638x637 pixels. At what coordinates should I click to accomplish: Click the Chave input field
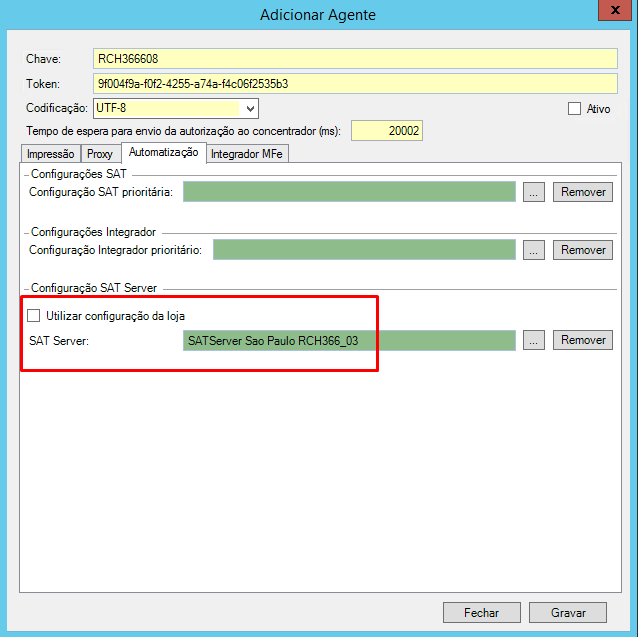[355, 59]
